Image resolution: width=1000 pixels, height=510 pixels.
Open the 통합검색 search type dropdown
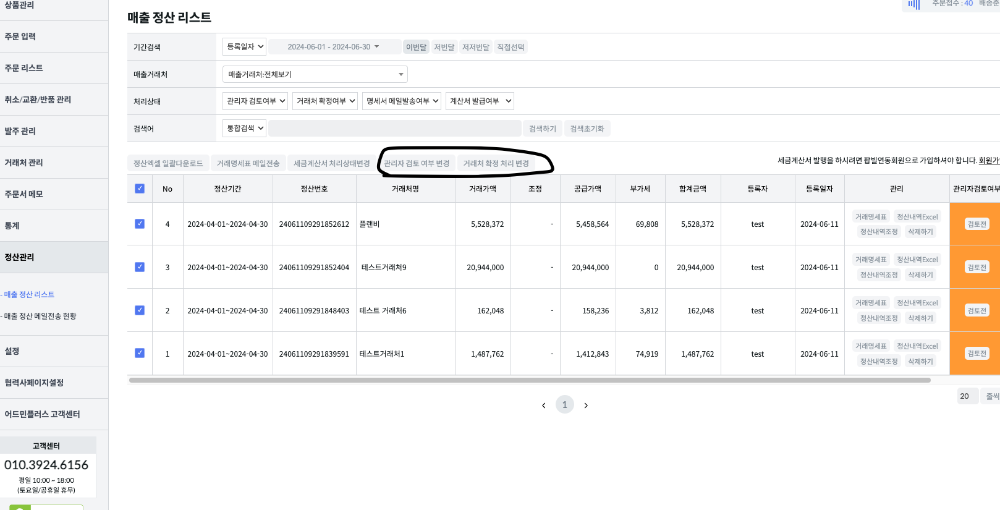[244, 128]
